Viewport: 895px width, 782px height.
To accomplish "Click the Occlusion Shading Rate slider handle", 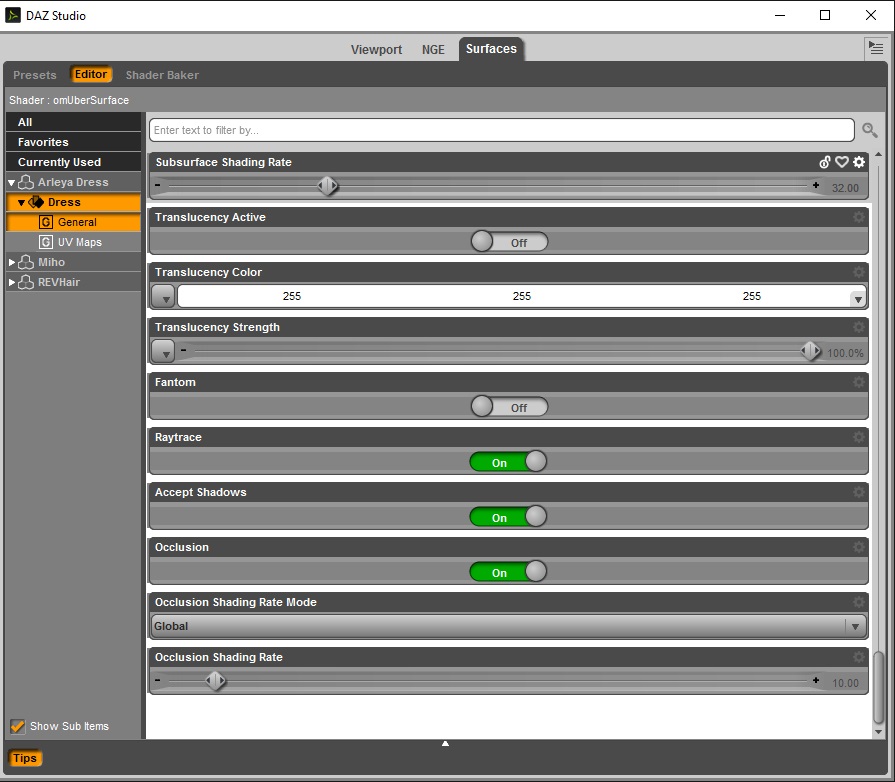I will tap(216, 680).
